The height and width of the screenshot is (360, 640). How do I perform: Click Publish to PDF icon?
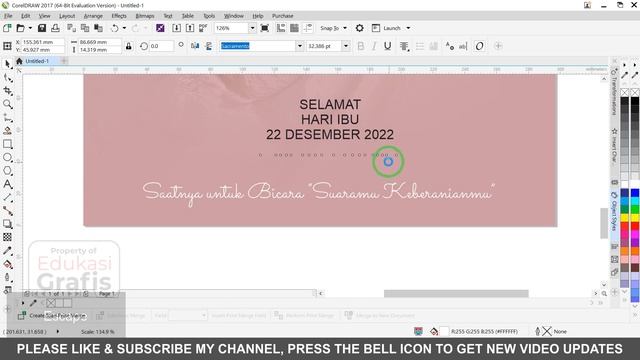click(203, 28)
